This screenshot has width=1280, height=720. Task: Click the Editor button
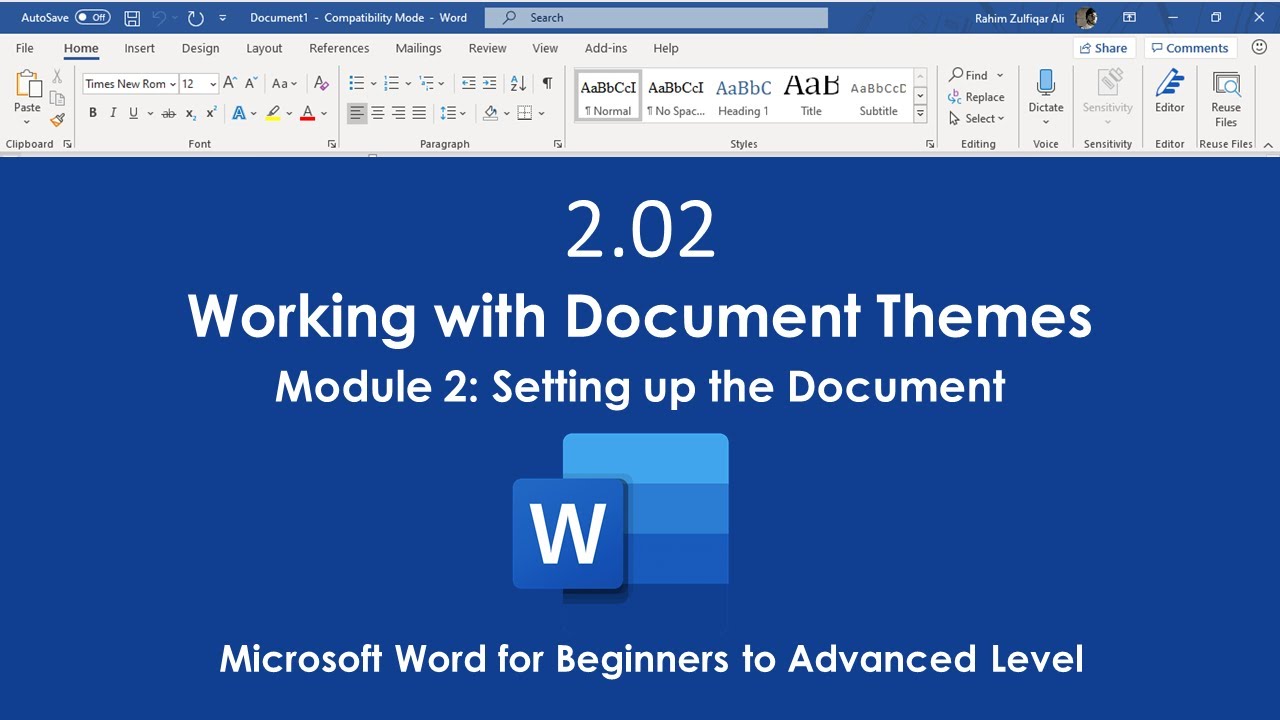(x=1170, y=93)
